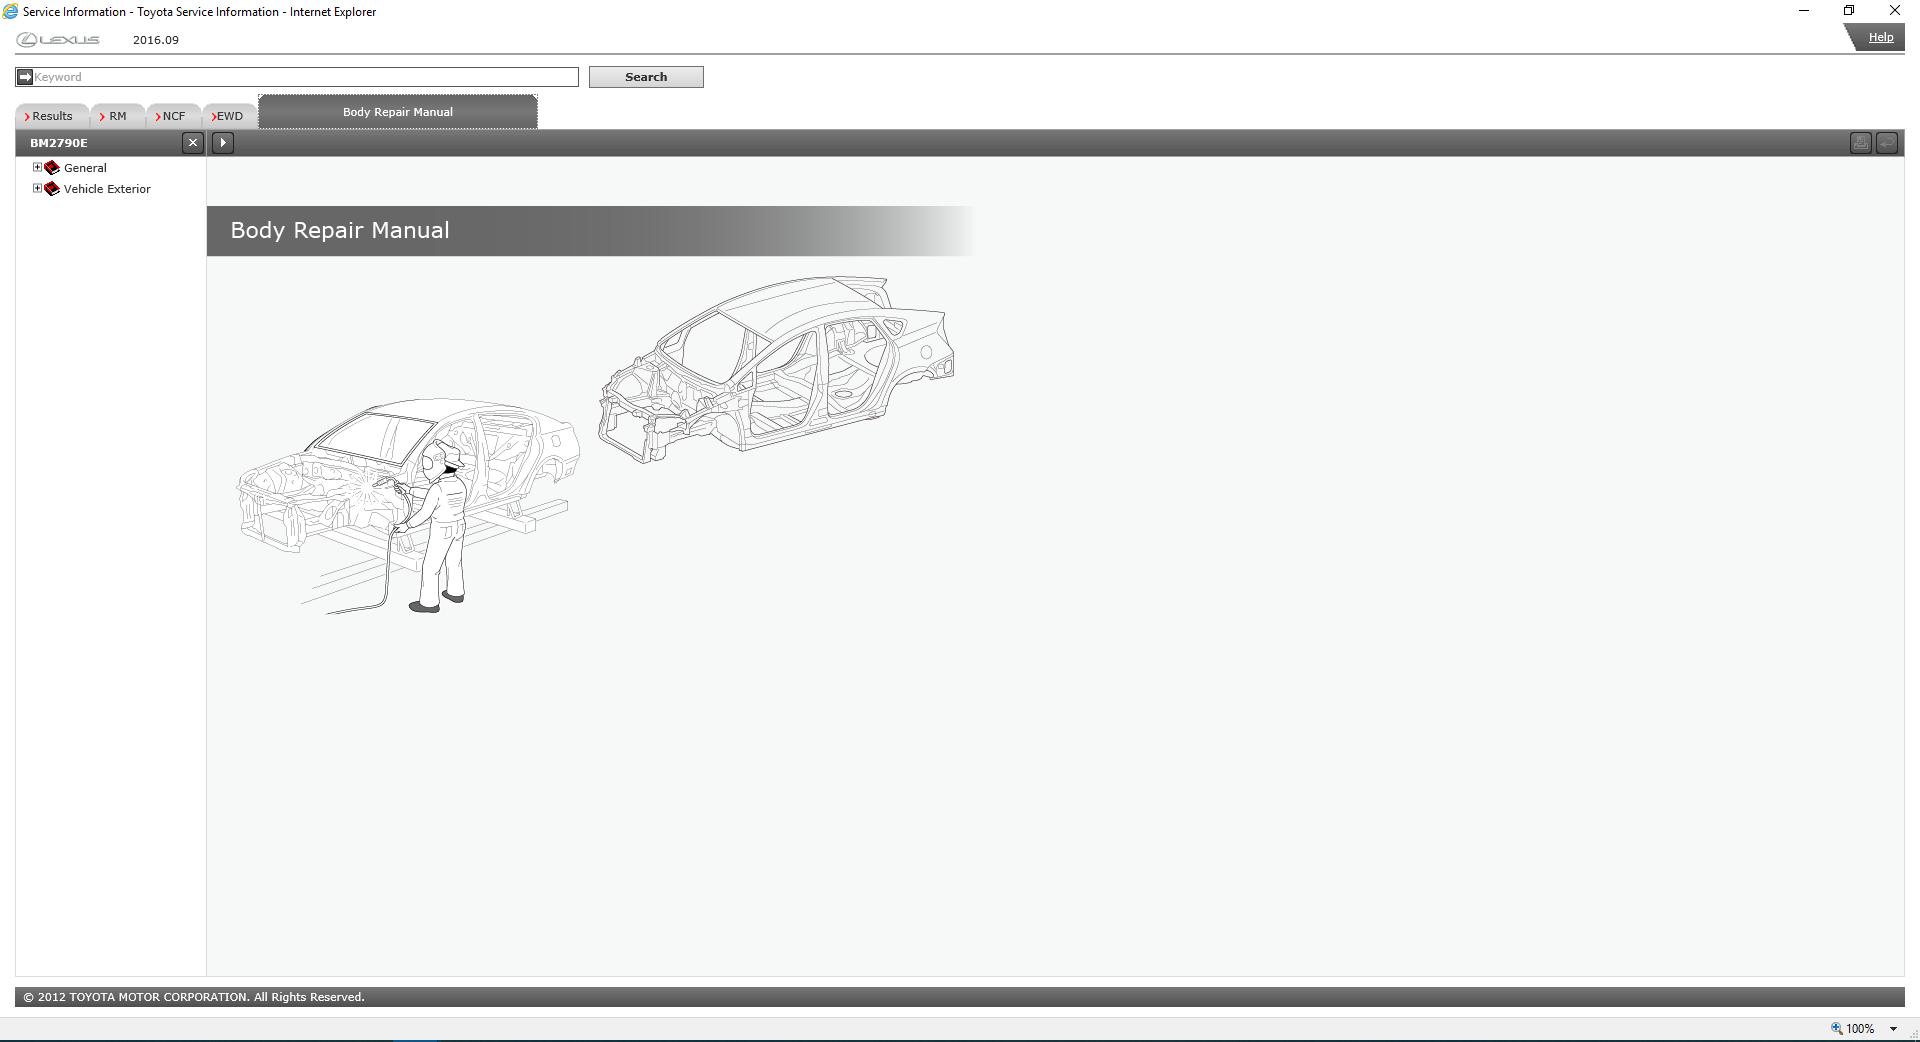Screen dimensions: 1920x1042
Task: Open the zoom level dropdown arrow
Action: [1893, 1029]
